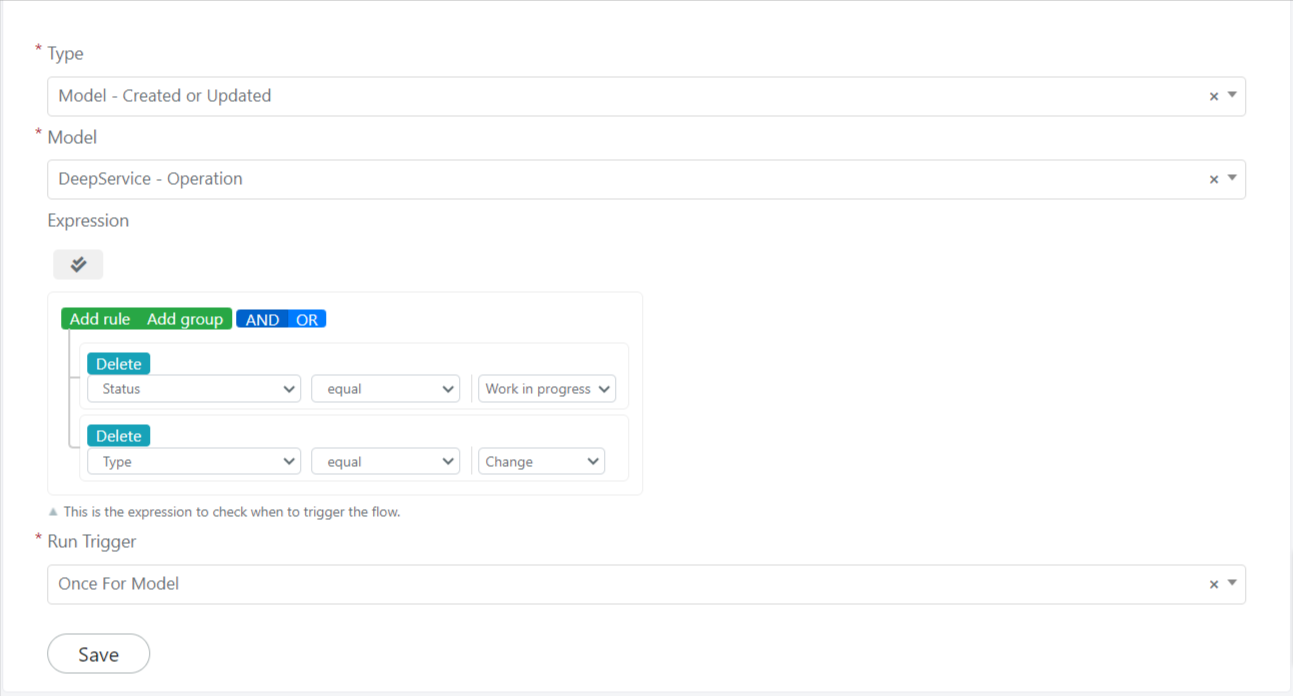This screenshot has height=696, width=1293.
Task: Clear the Model selection with its x icon
Action: 1214,179
